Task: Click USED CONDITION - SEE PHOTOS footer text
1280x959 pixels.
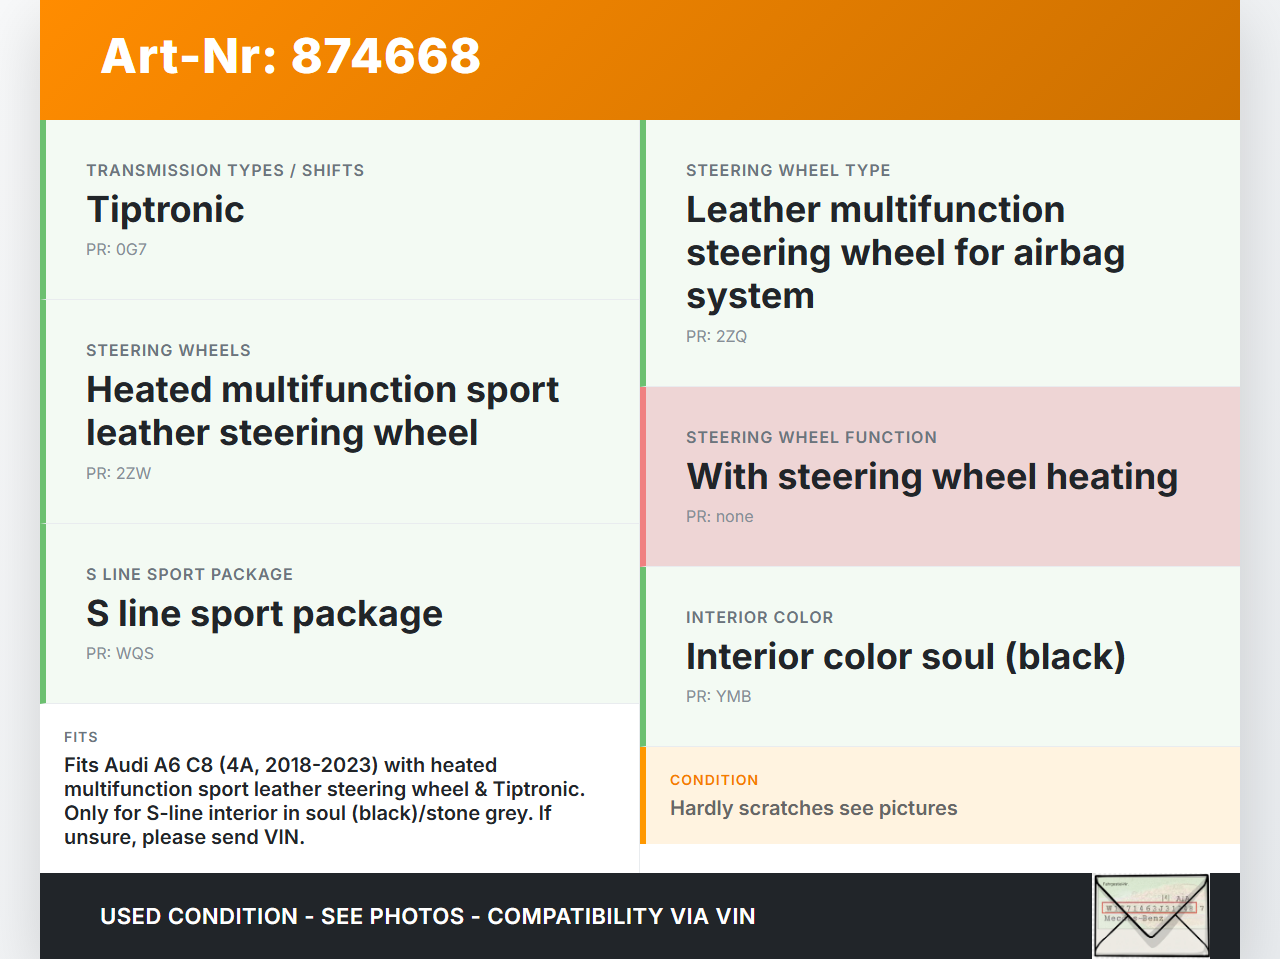Action: pos(427,916)
